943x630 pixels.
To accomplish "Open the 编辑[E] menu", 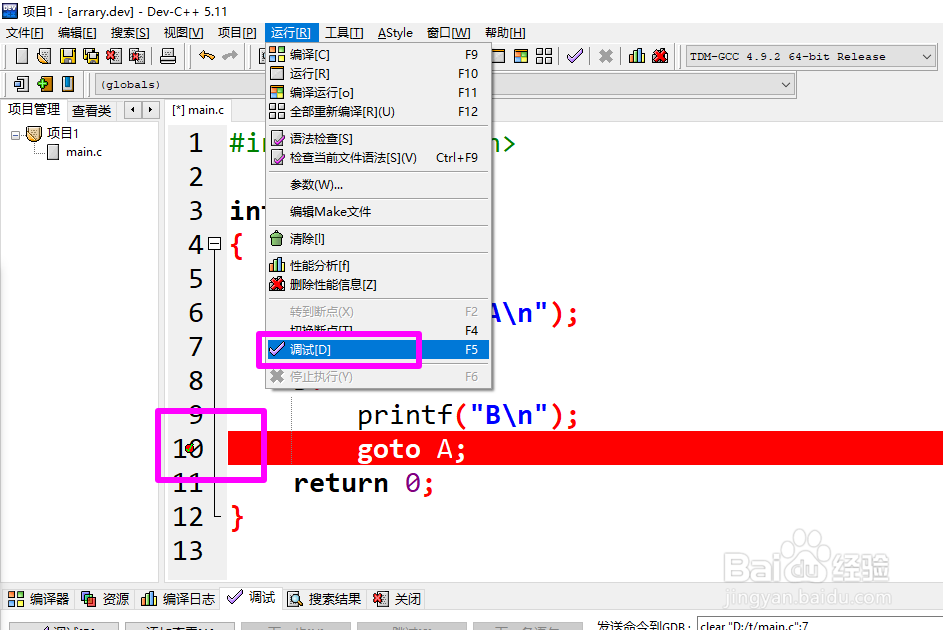I will coord(77,33).
